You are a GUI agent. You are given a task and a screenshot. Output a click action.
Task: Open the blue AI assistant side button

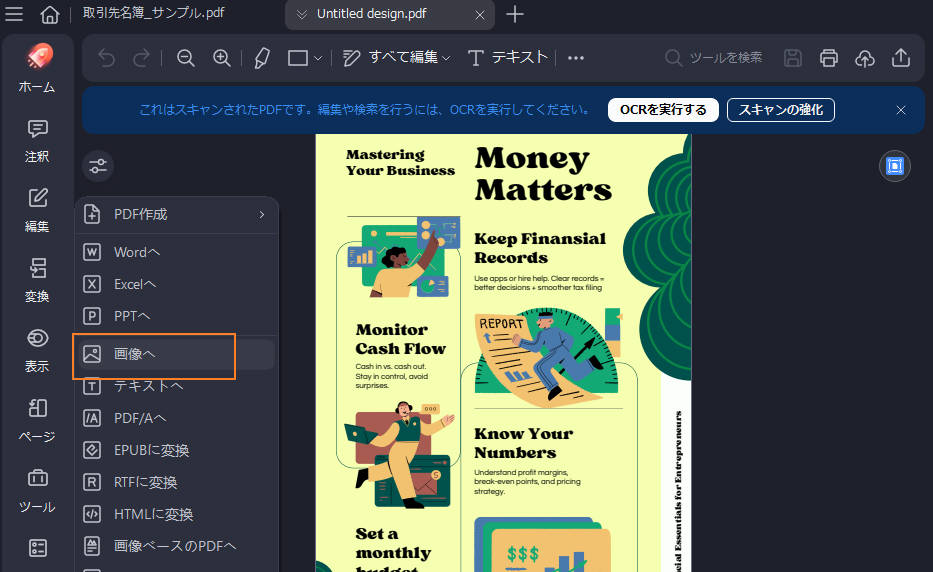point(895,166)
